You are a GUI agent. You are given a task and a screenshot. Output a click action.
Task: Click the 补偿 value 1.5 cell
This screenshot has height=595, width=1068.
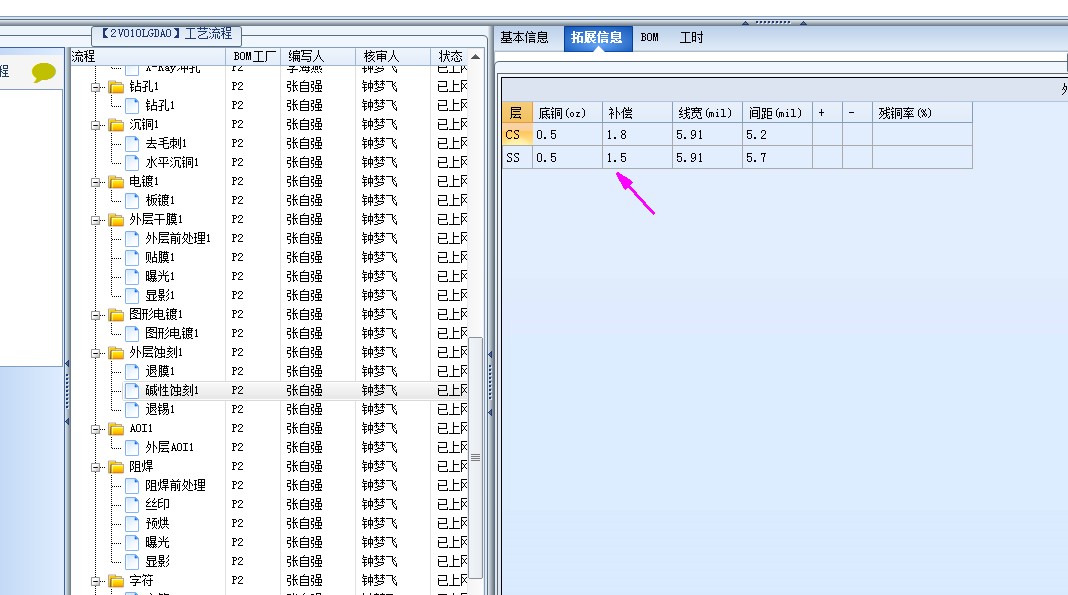(637, 157)
